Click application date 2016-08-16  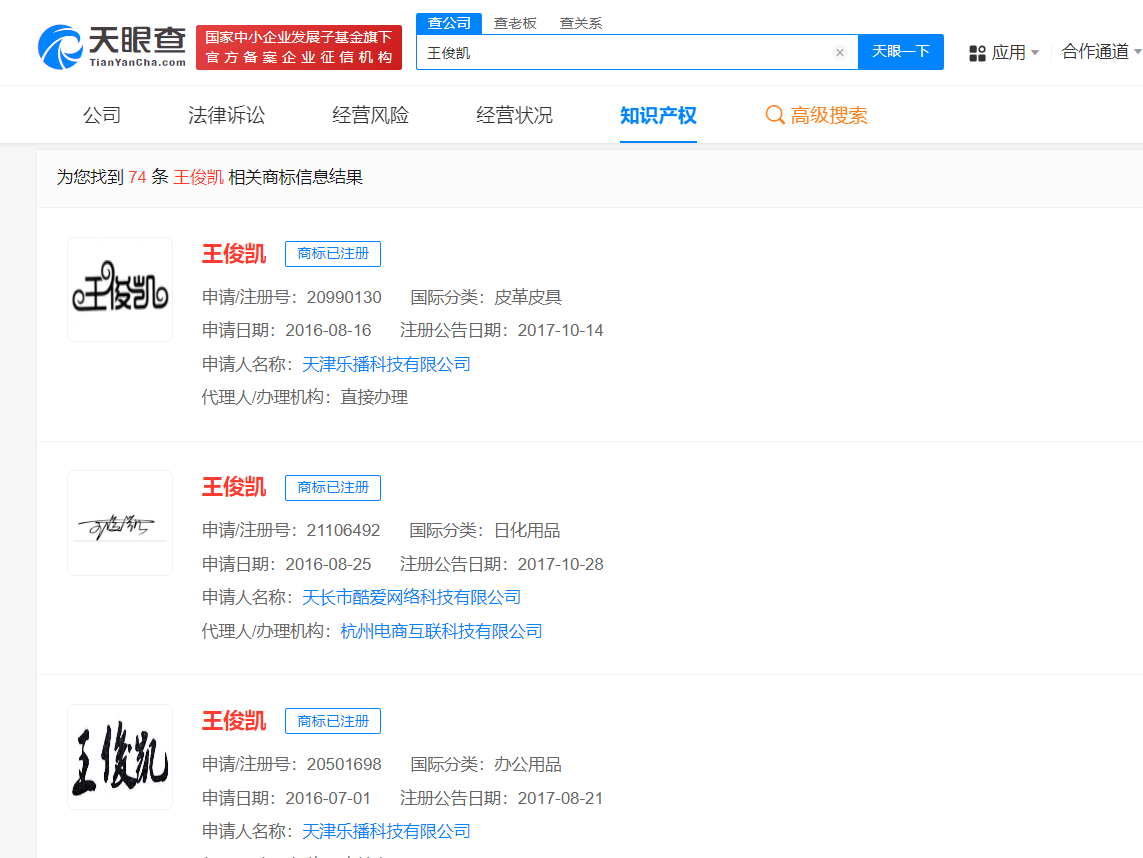[328, 330]
